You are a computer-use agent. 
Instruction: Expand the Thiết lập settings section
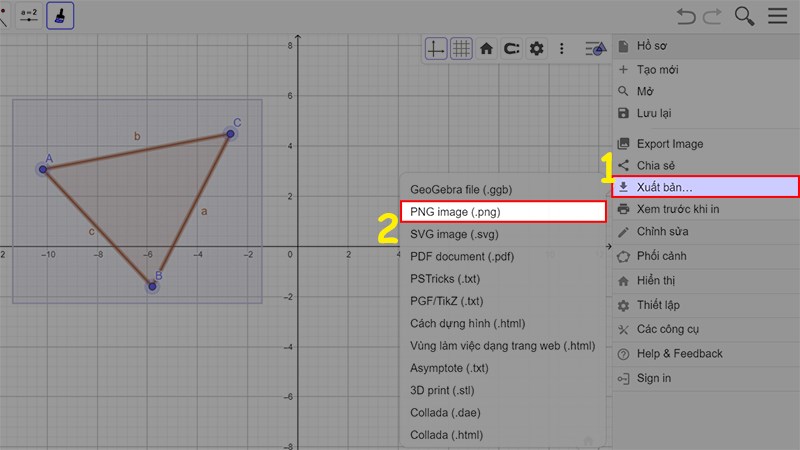pos(706,305)
